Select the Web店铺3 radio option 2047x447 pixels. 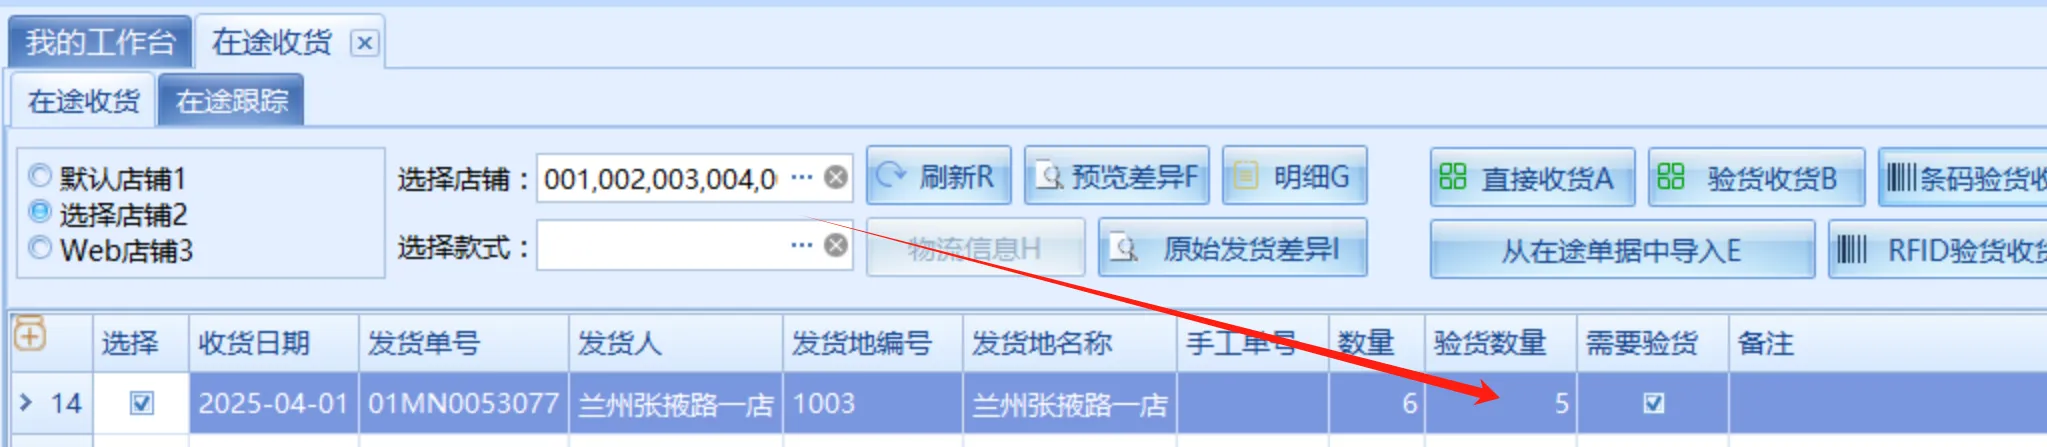point(39,247)
